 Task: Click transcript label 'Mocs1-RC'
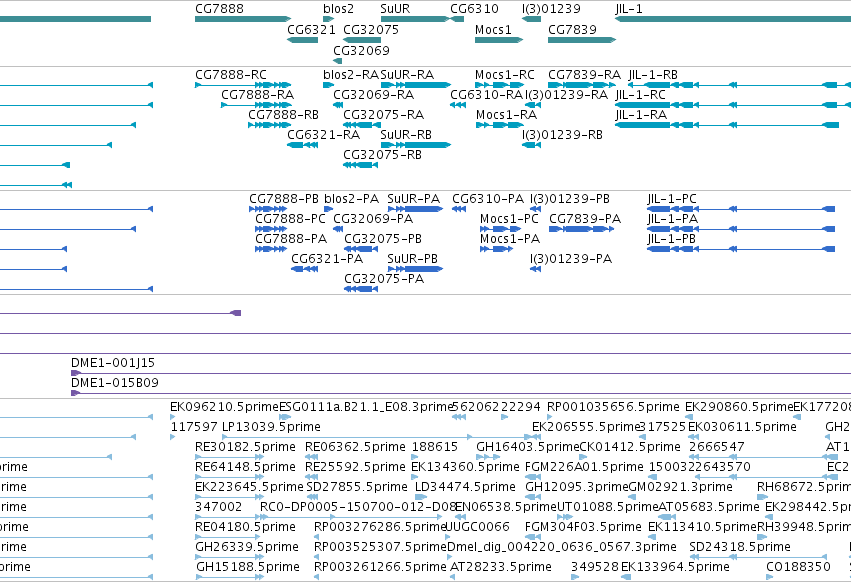coord(505,74)
